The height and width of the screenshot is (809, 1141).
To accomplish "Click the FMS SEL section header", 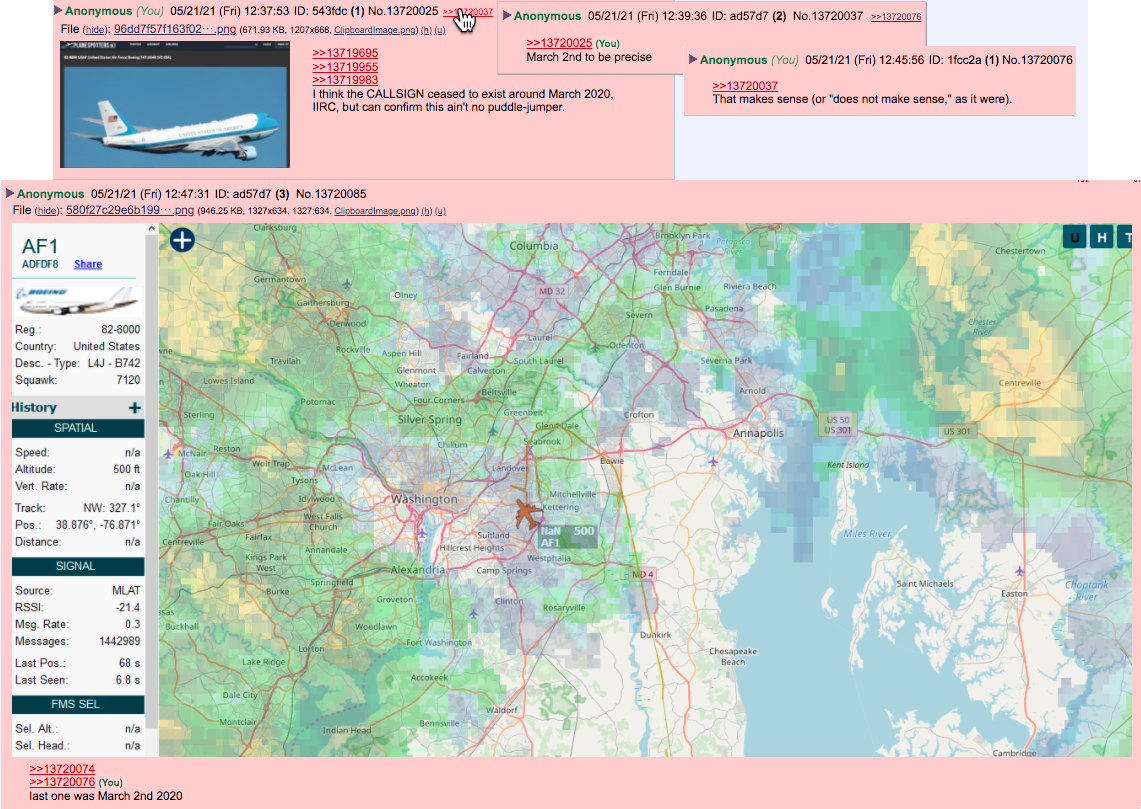I will tap(77, 704).
